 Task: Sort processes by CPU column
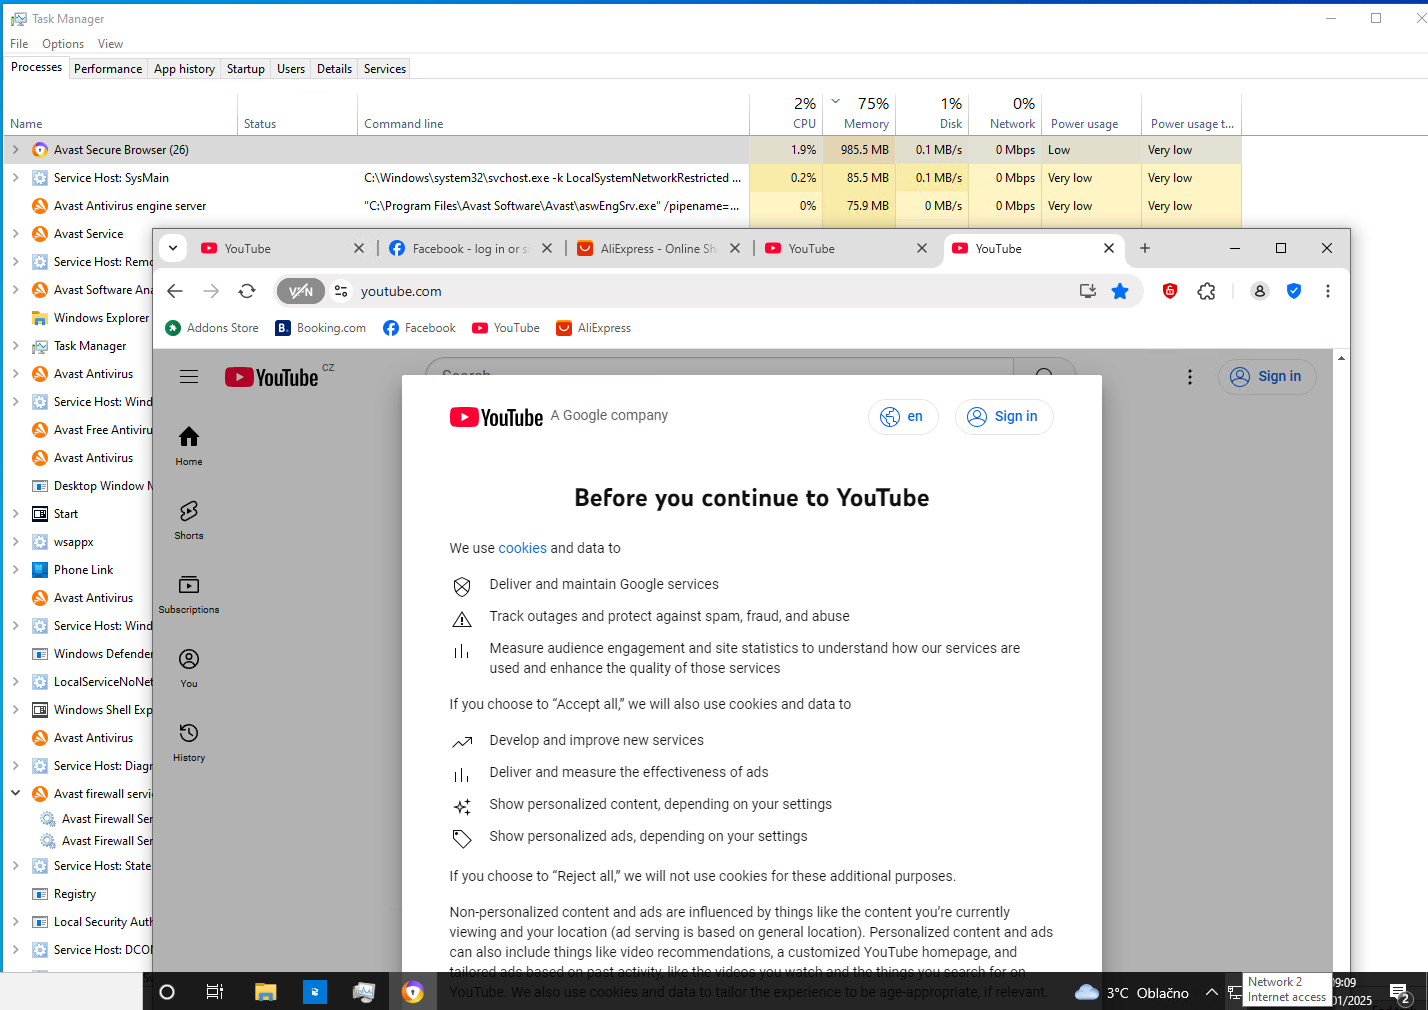(x=787, y=114)
